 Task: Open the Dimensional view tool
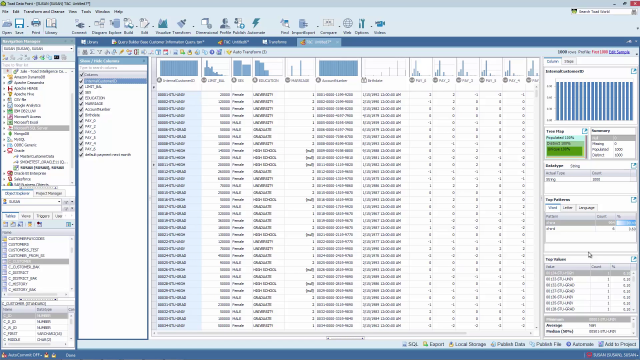click(207, 26)
